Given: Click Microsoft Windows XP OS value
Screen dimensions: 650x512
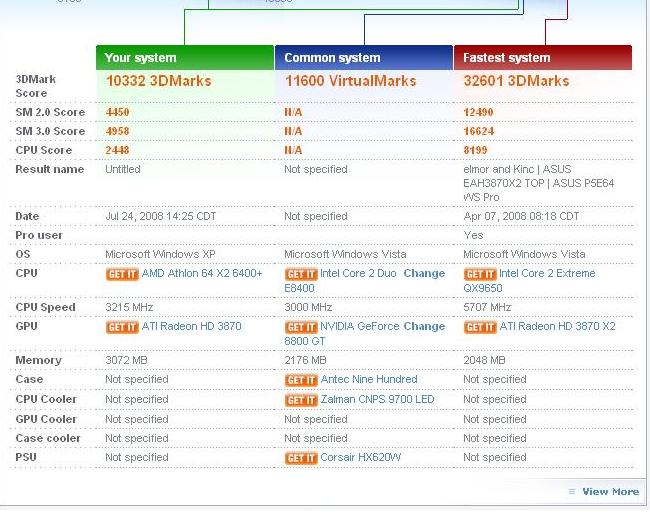Looking at the screenshot, I should 160,254.
